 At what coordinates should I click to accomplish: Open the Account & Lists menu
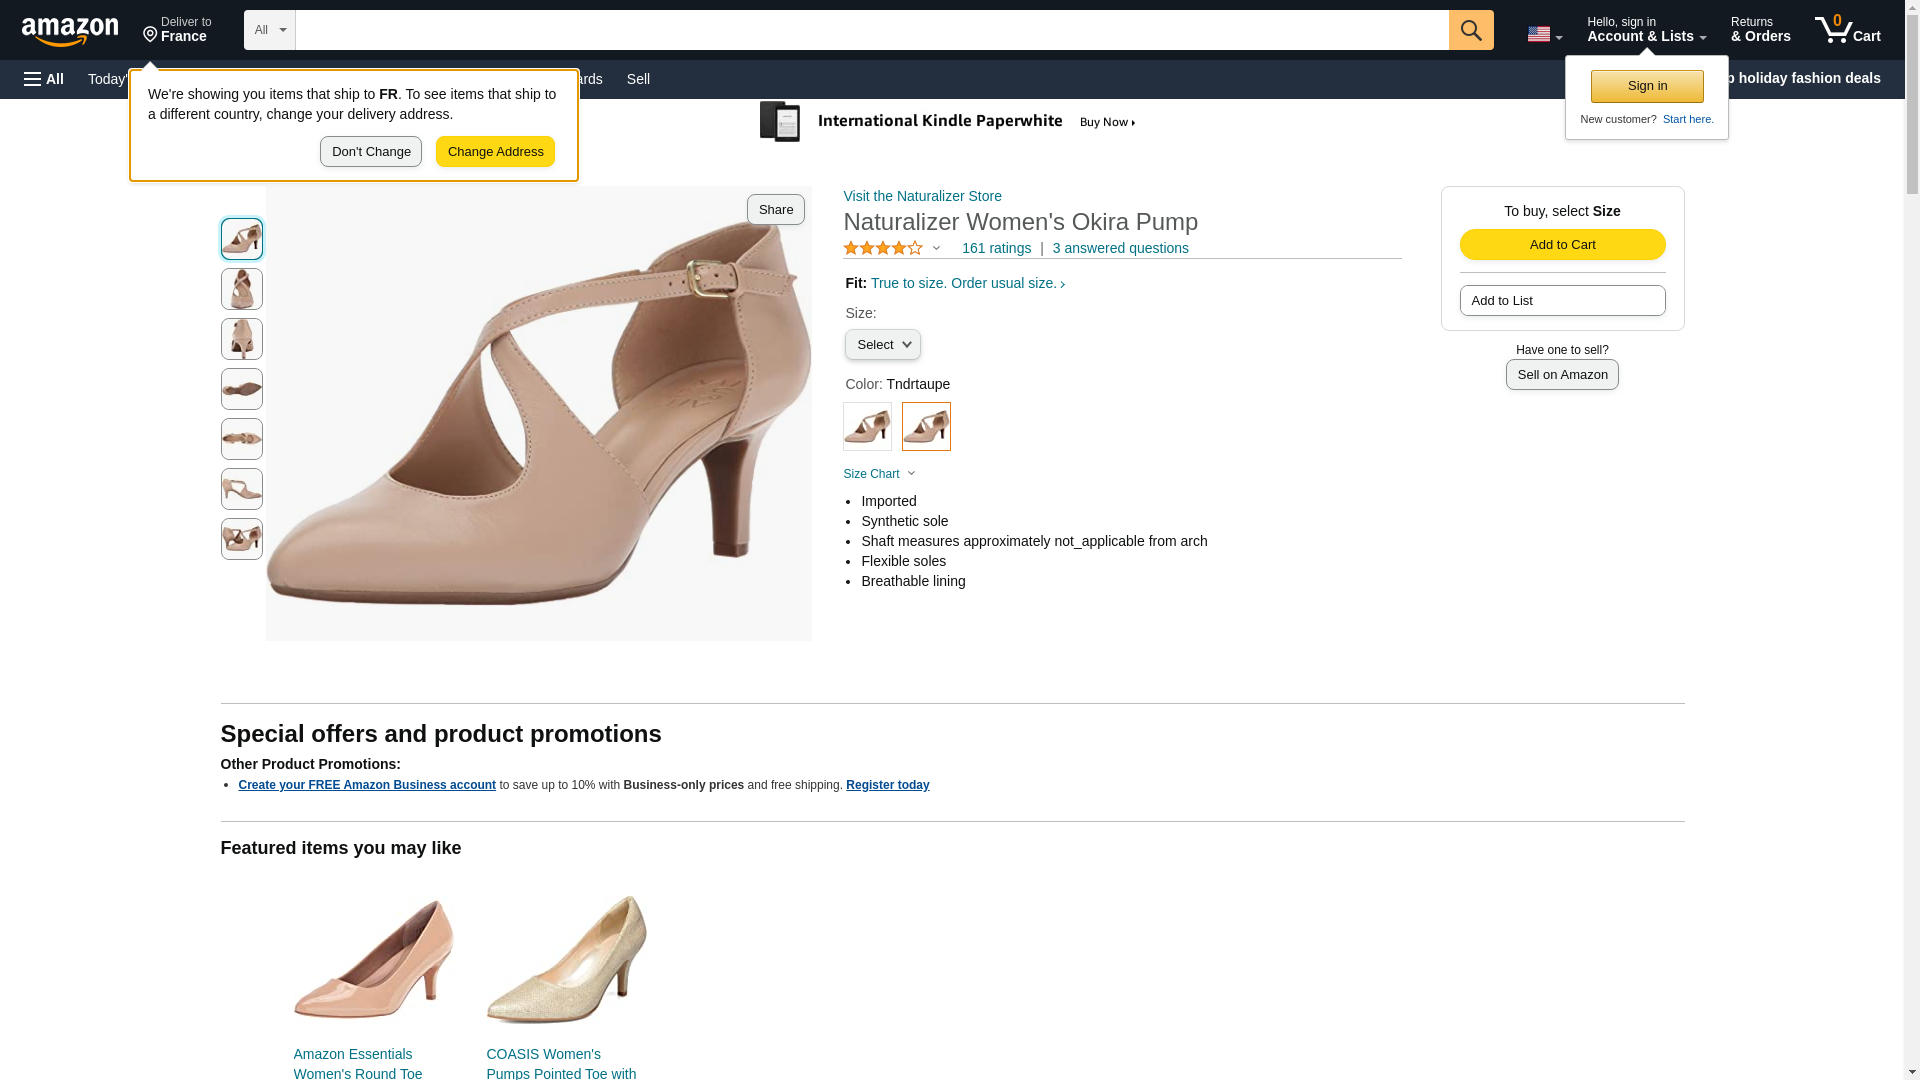1645,30
